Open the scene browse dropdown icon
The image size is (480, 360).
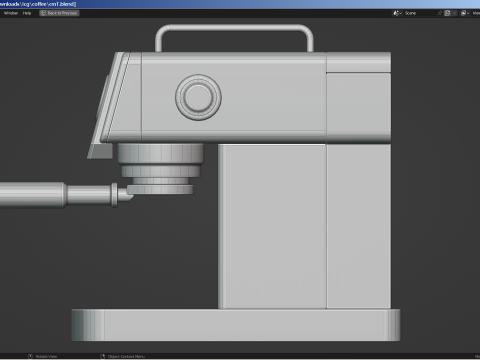tap(397, 13)
